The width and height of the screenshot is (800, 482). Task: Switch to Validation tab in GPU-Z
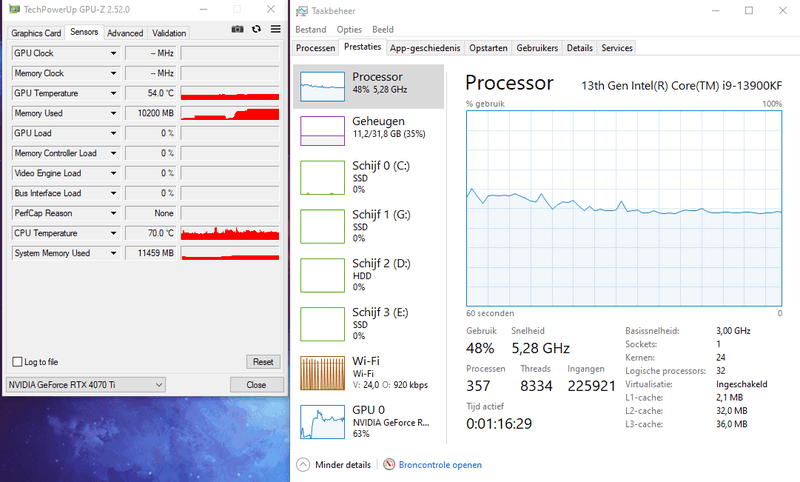169,33
